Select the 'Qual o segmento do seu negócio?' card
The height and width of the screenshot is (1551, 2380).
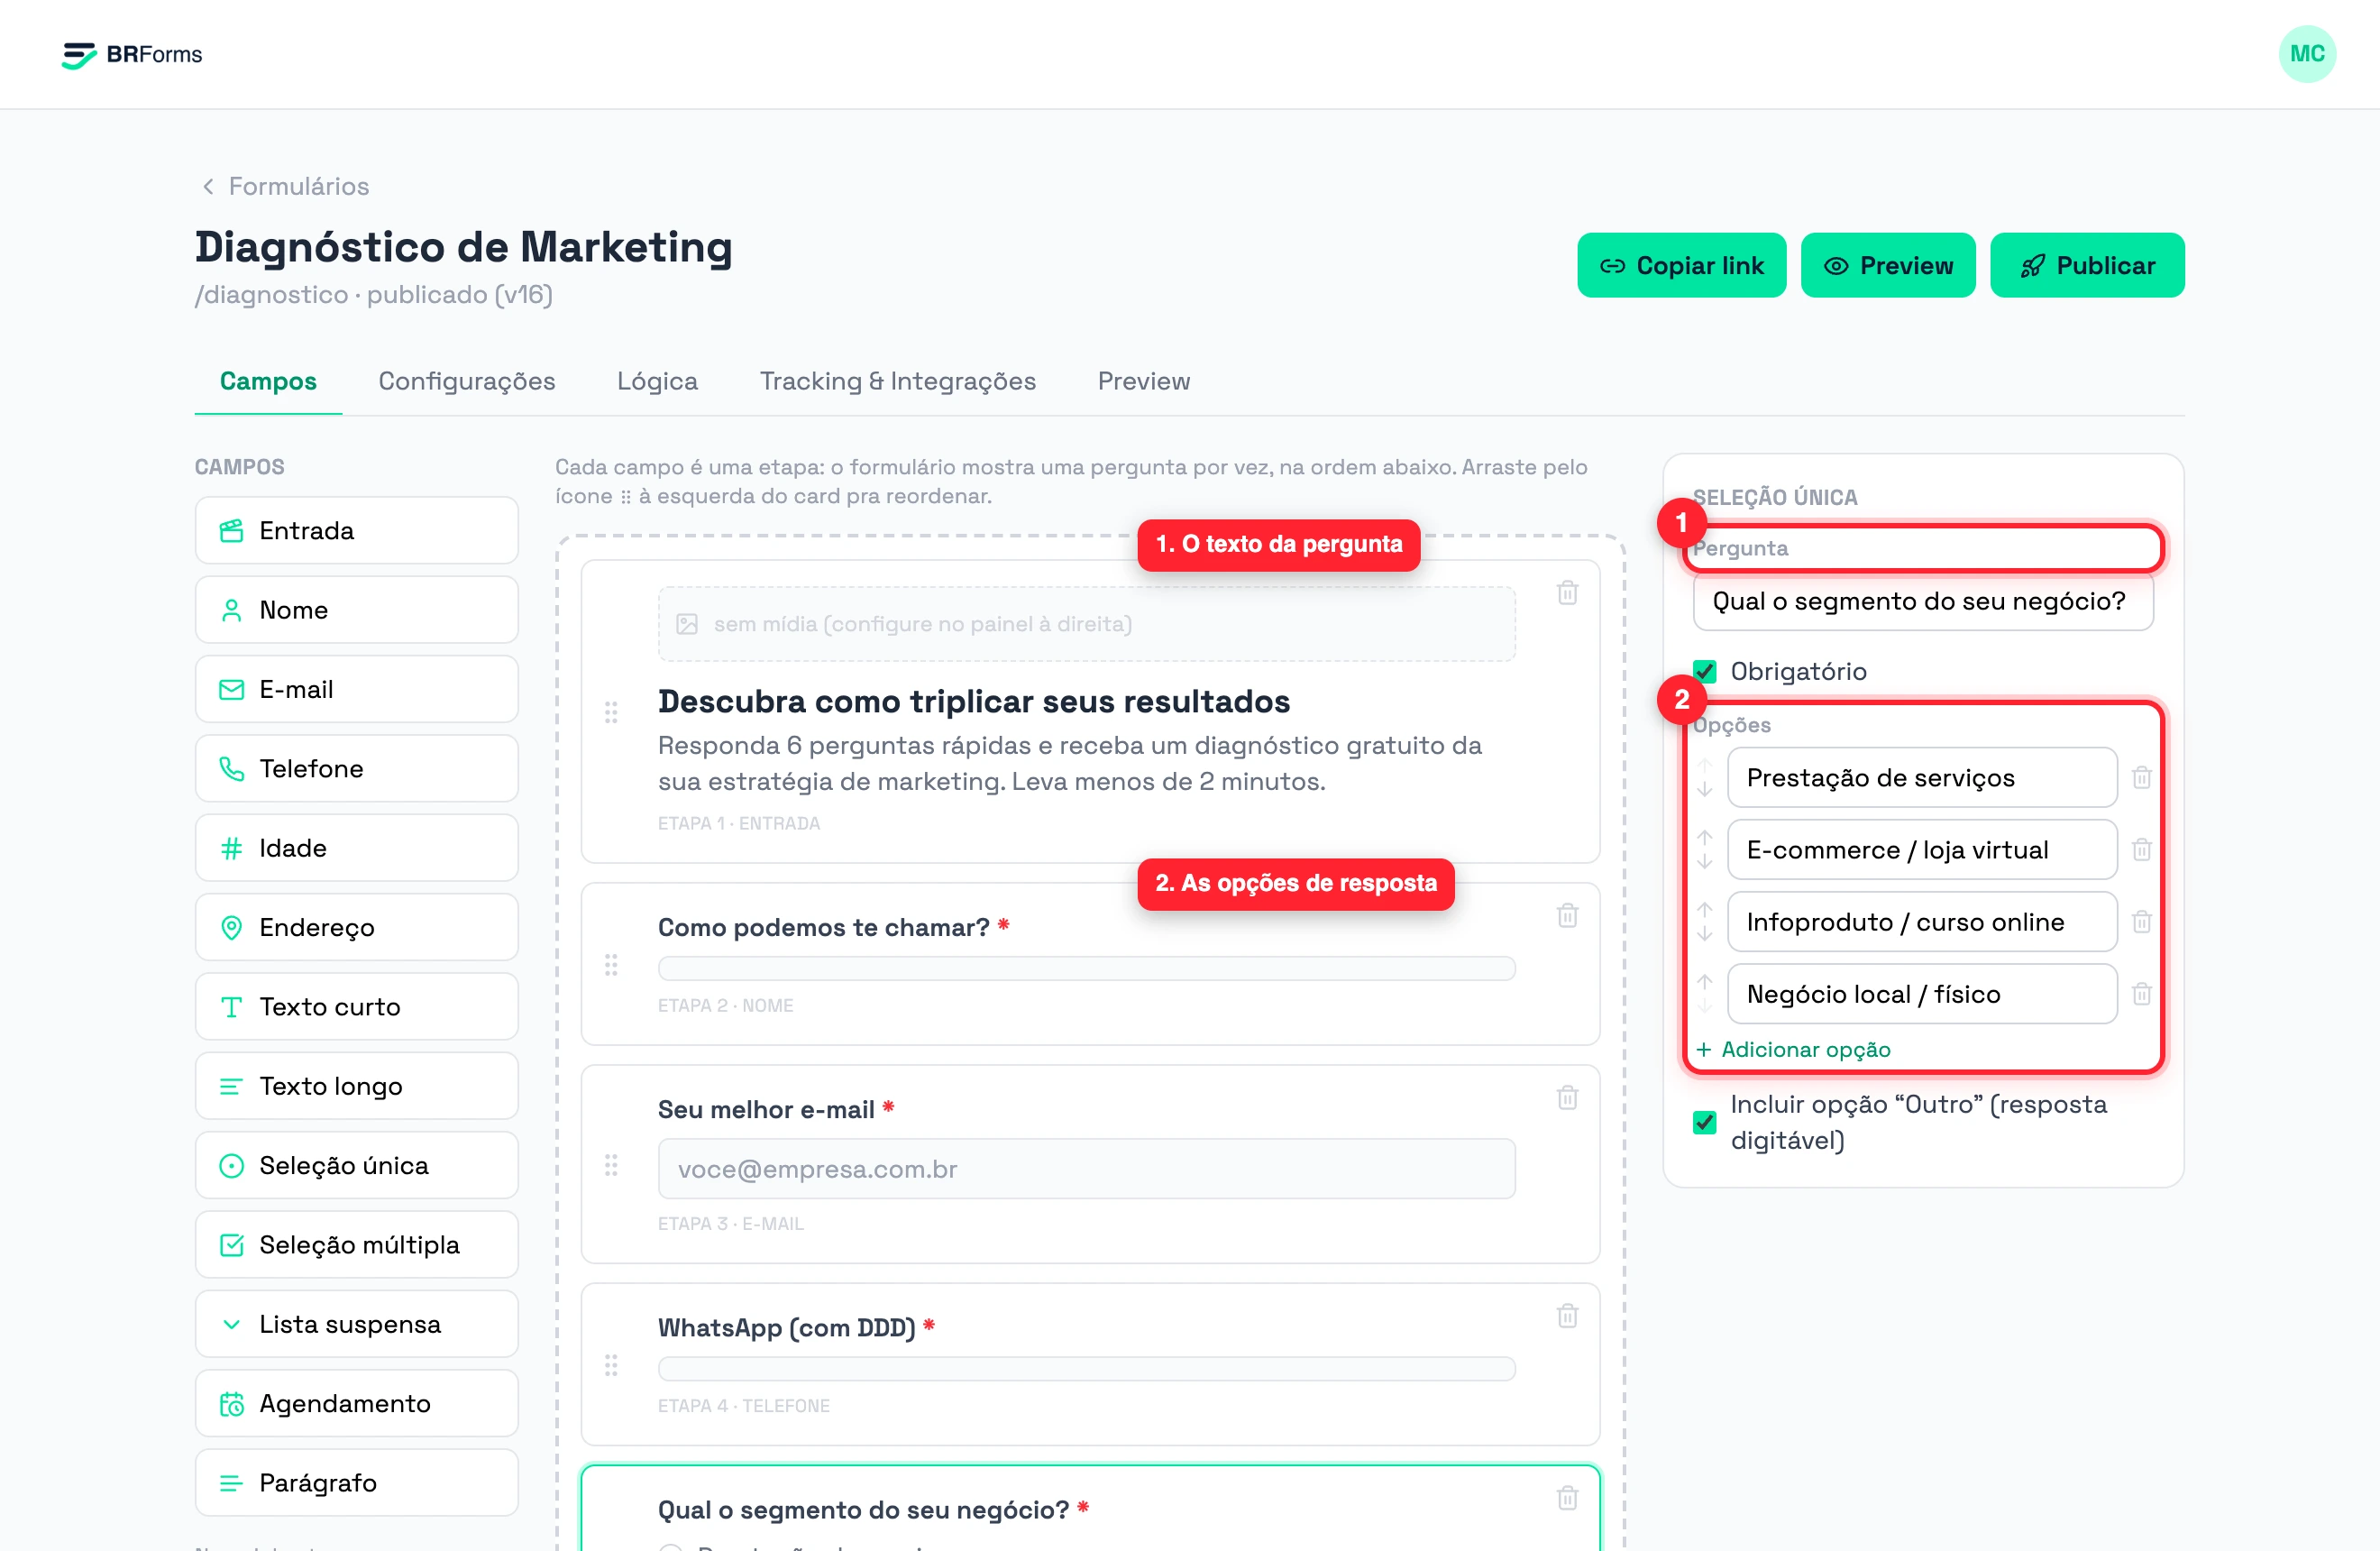[x=1090, y=1508]
